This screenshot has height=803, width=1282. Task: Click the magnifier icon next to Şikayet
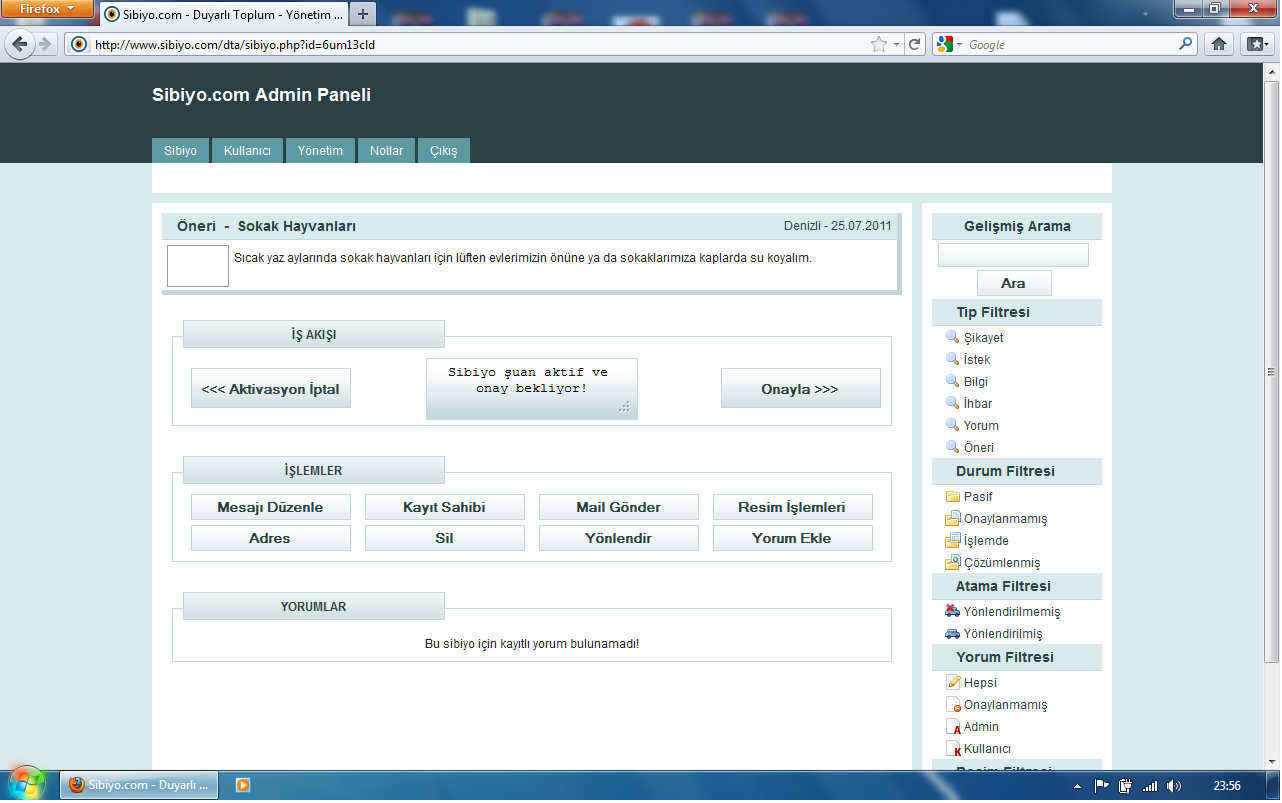tap(952, 338)
